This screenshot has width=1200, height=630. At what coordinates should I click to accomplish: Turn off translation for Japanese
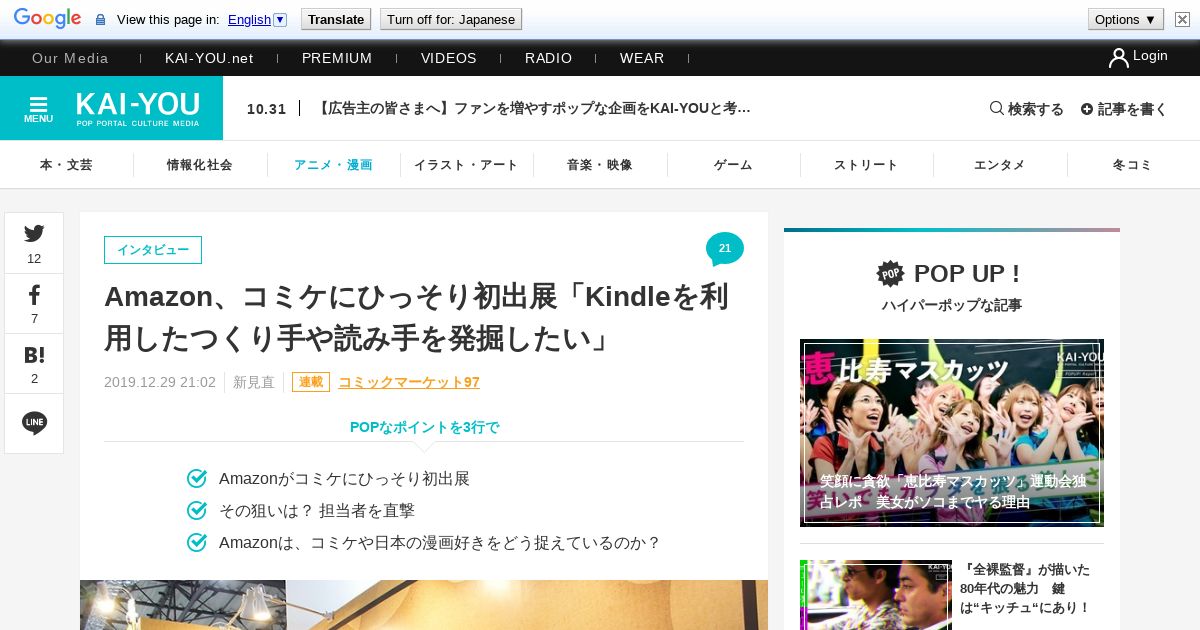(x=451, y=19)
